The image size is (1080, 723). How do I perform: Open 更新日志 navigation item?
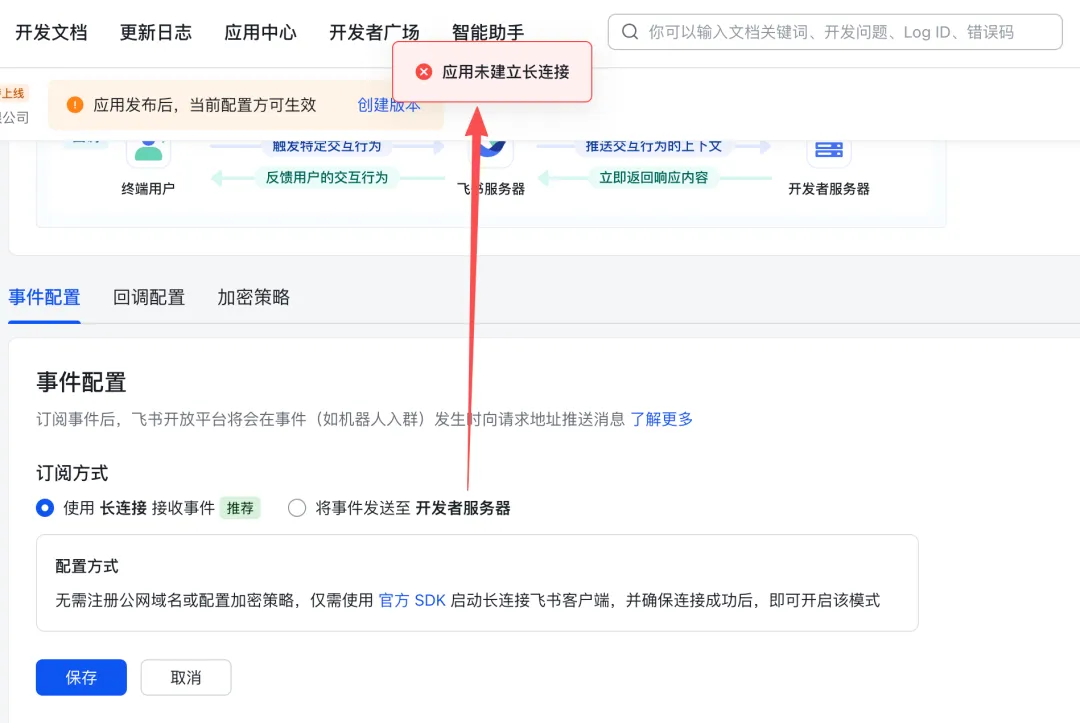[156, 32]
